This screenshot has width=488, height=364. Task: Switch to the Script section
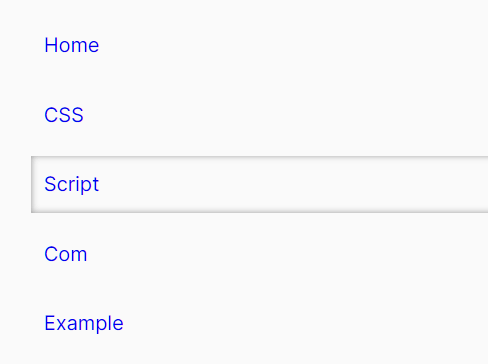coord(72,184)
